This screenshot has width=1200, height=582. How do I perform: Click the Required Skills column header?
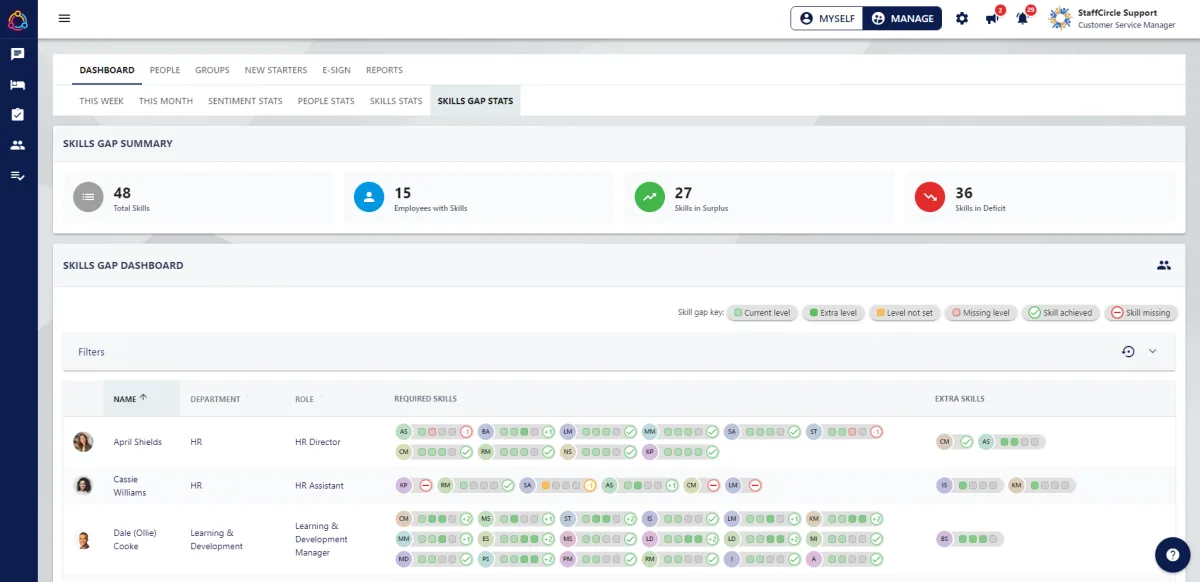point(425,399)
